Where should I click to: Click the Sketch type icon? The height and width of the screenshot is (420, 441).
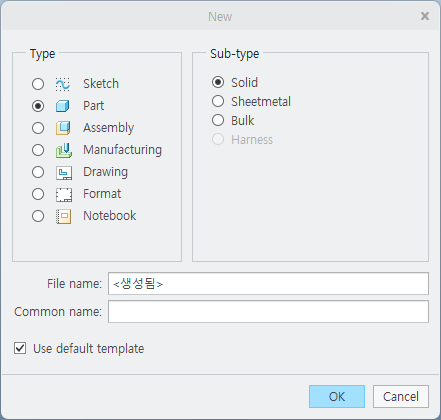tap(63, 84)
